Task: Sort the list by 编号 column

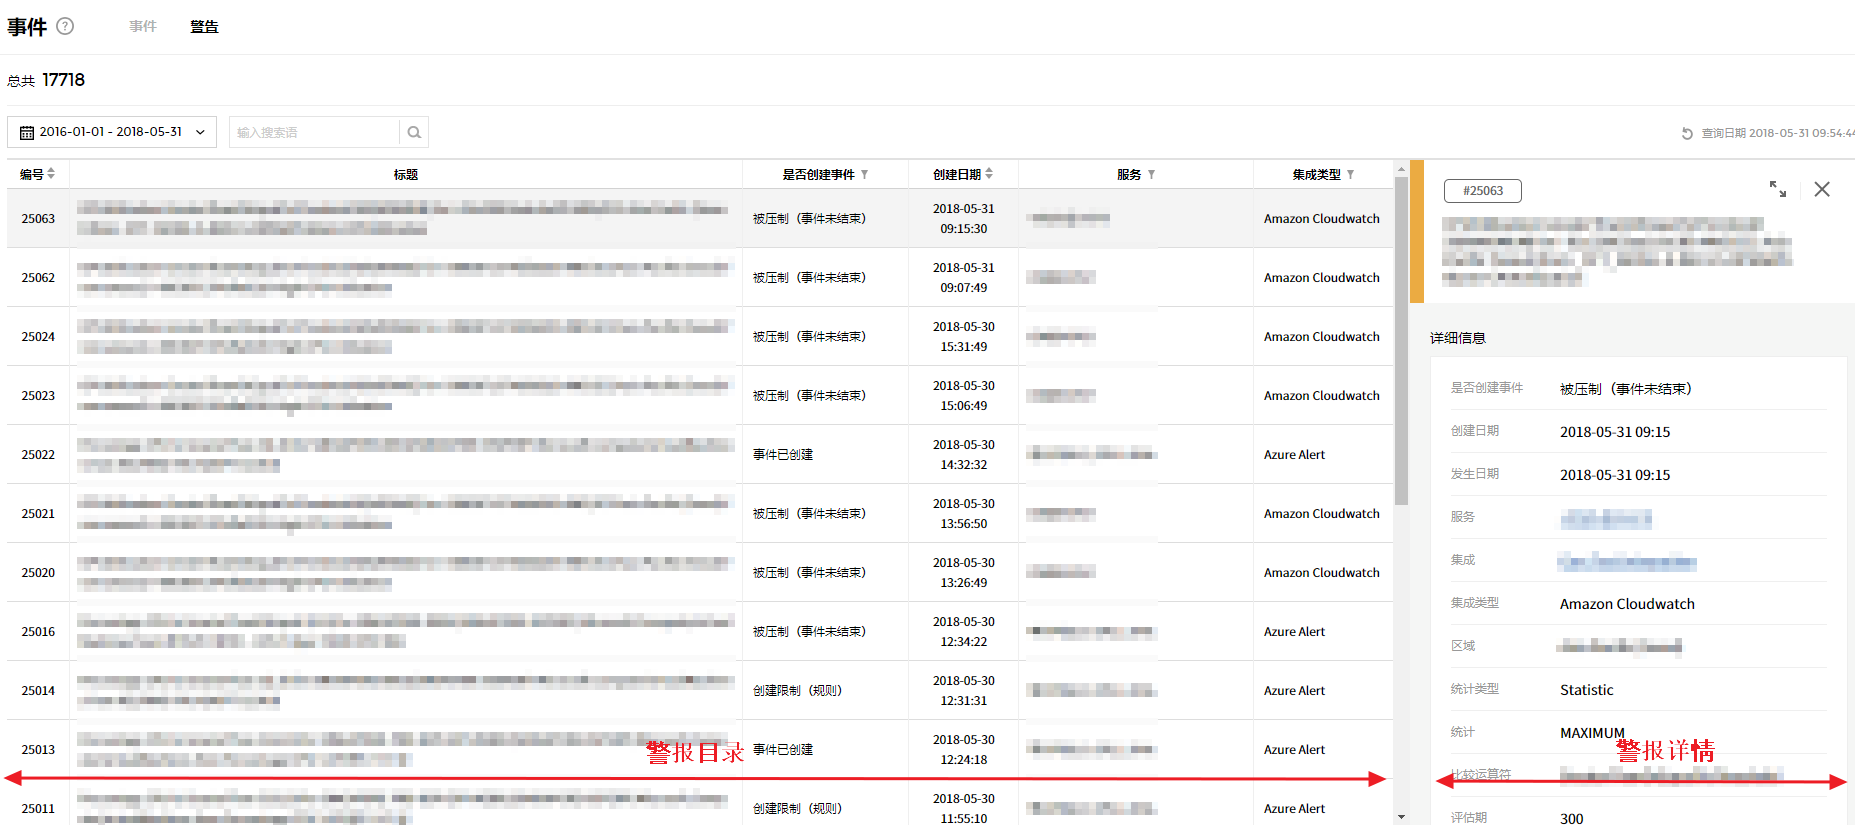Action: [51, 174]
